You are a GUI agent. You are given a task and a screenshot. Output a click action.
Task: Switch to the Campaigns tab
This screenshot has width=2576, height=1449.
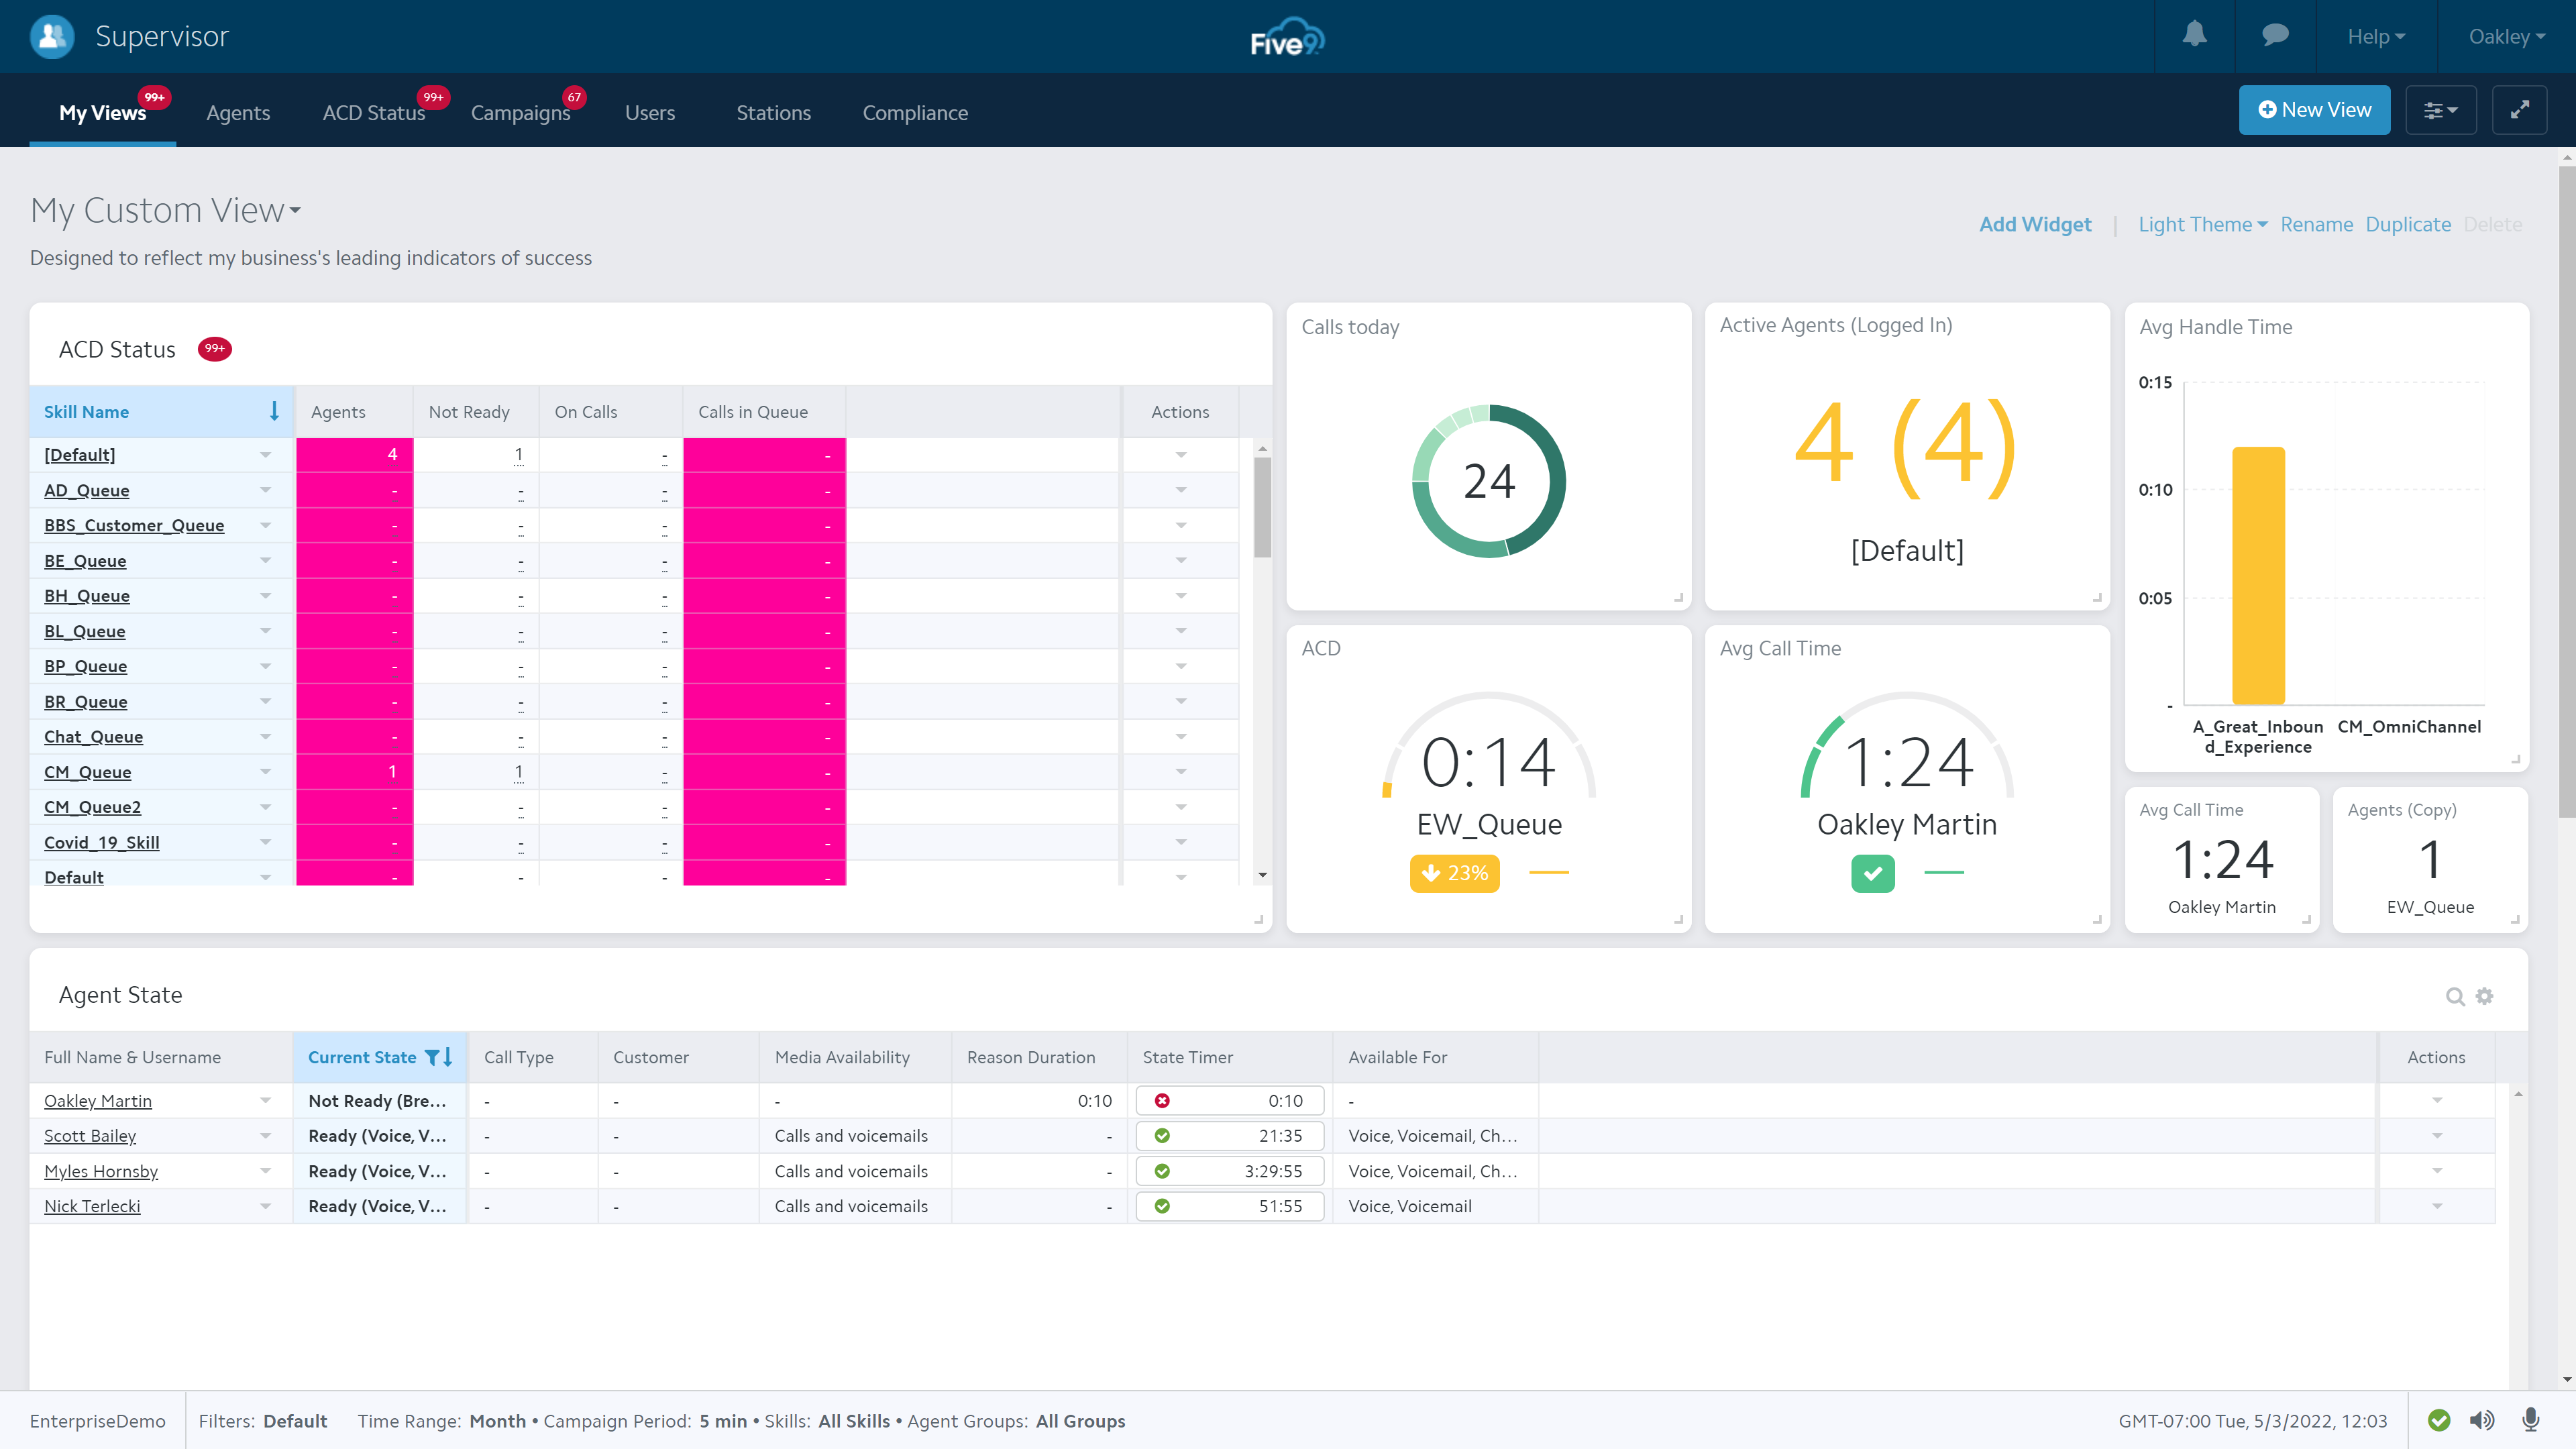[521, 113]
